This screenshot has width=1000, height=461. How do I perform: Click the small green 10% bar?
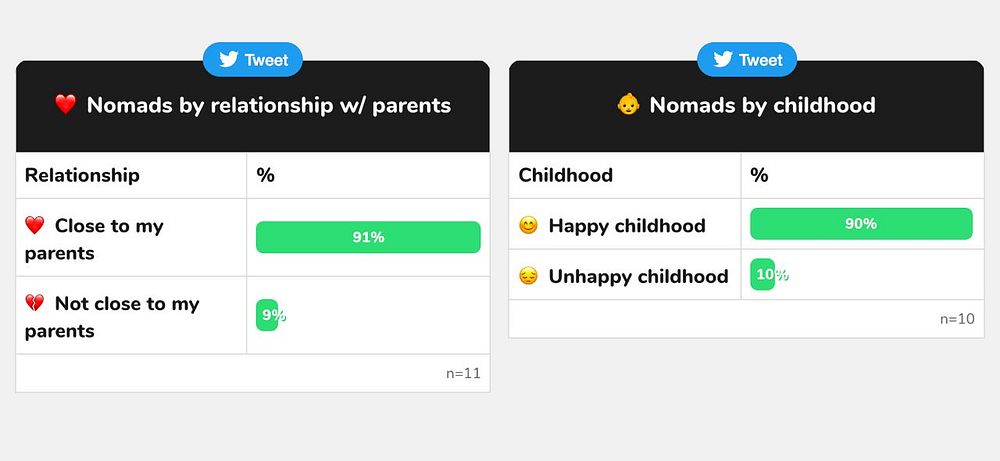[x=762, y=275]
